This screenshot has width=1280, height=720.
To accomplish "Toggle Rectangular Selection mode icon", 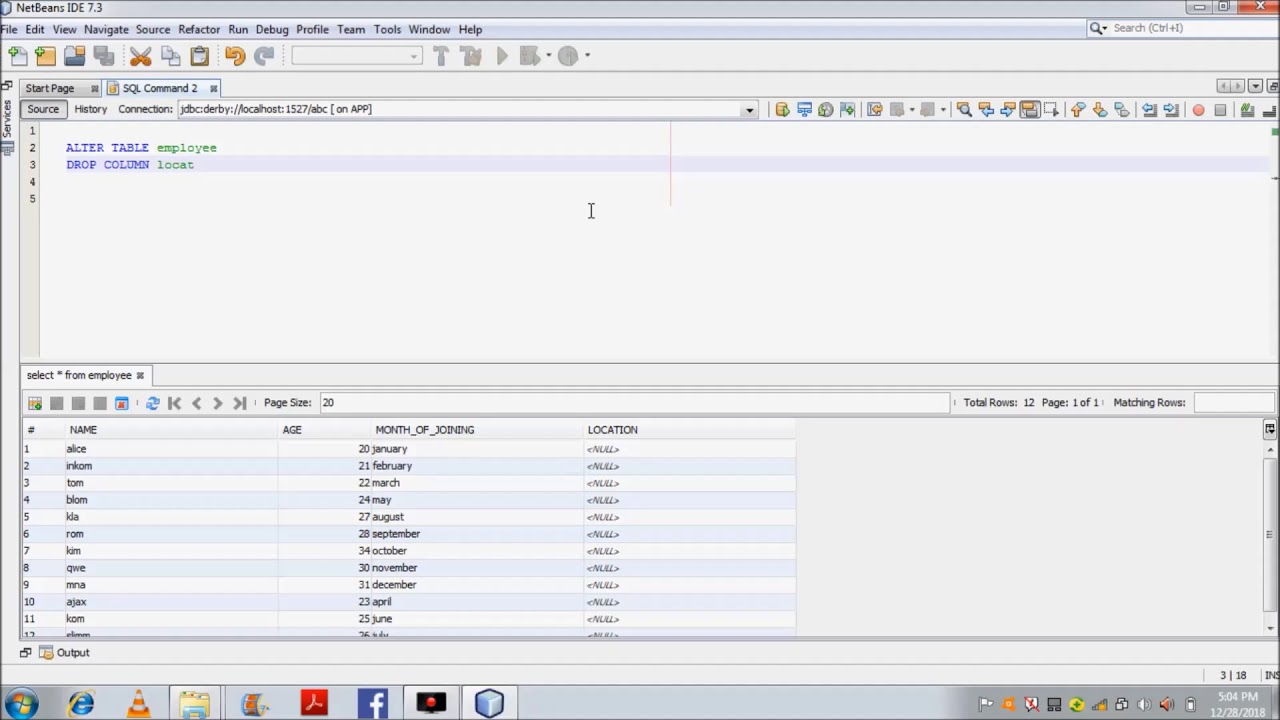I will point(1052,110).
